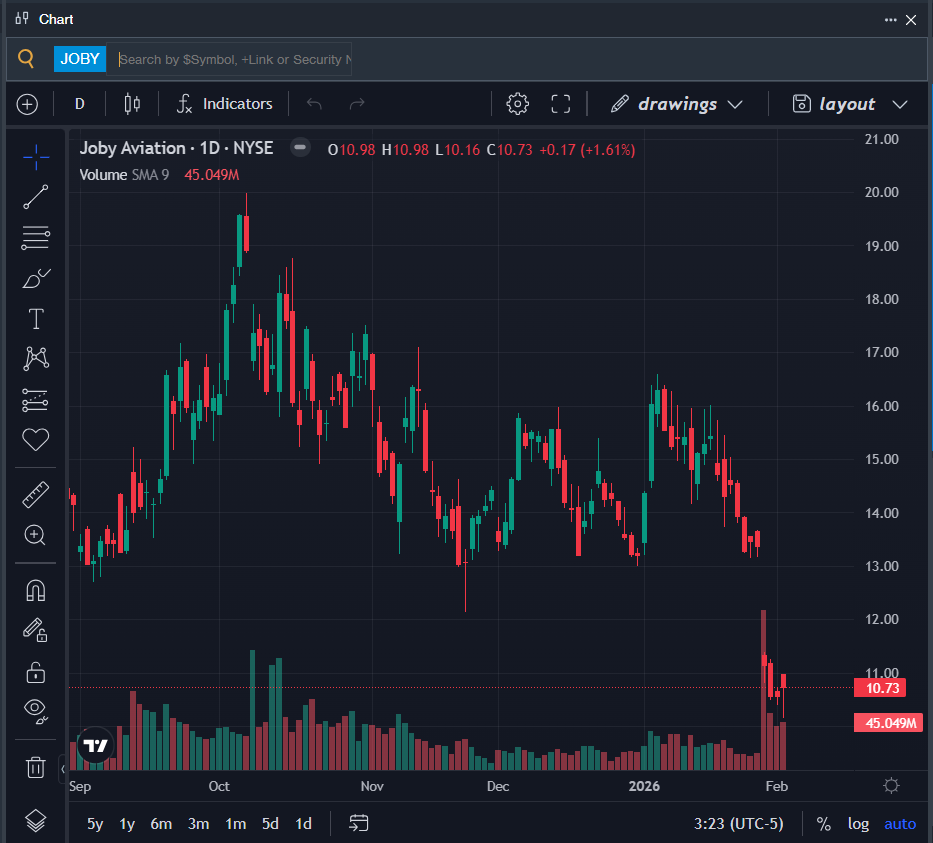Screen dimensions: 933x843
Task: Select the ruler measure tool
Action: 36,494
